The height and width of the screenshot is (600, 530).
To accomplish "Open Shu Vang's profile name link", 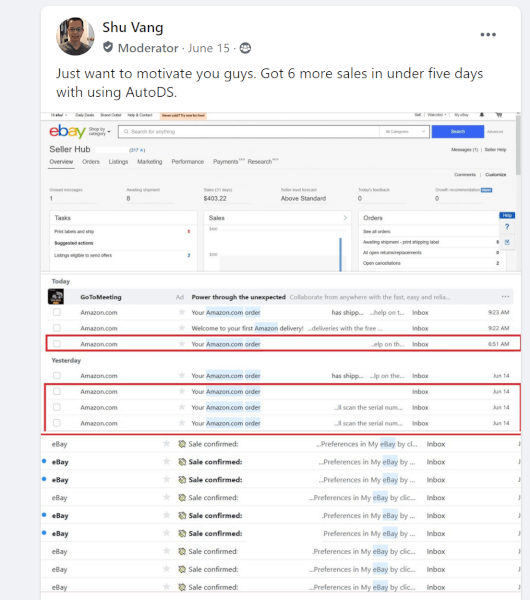I will pos(133,27).
